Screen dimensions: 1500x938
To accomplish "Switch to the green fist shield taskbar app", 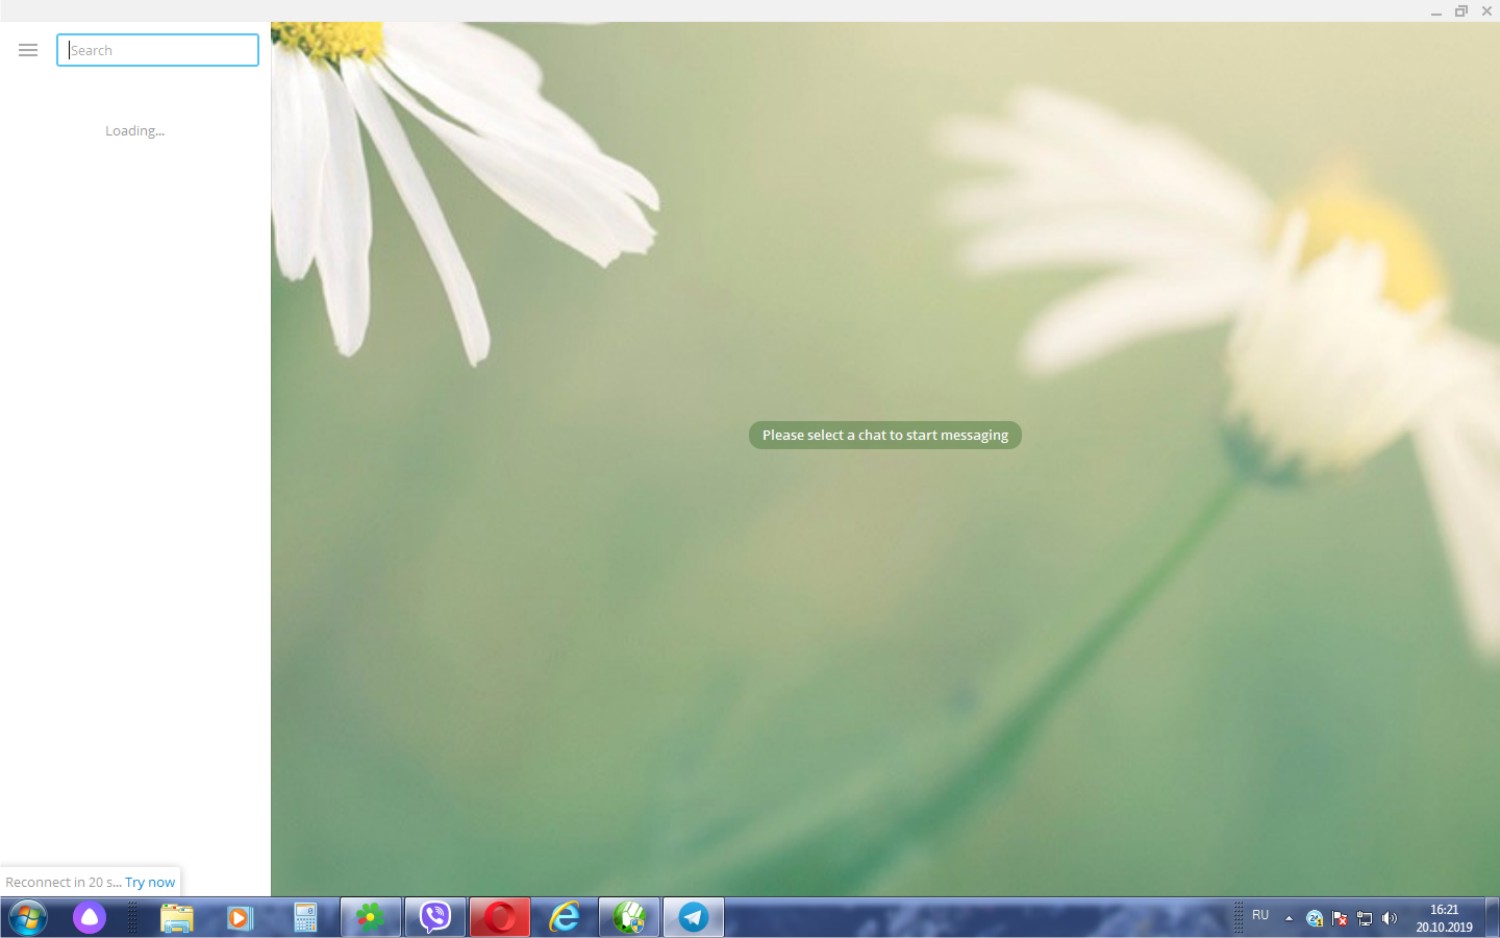I will [629, 917].
